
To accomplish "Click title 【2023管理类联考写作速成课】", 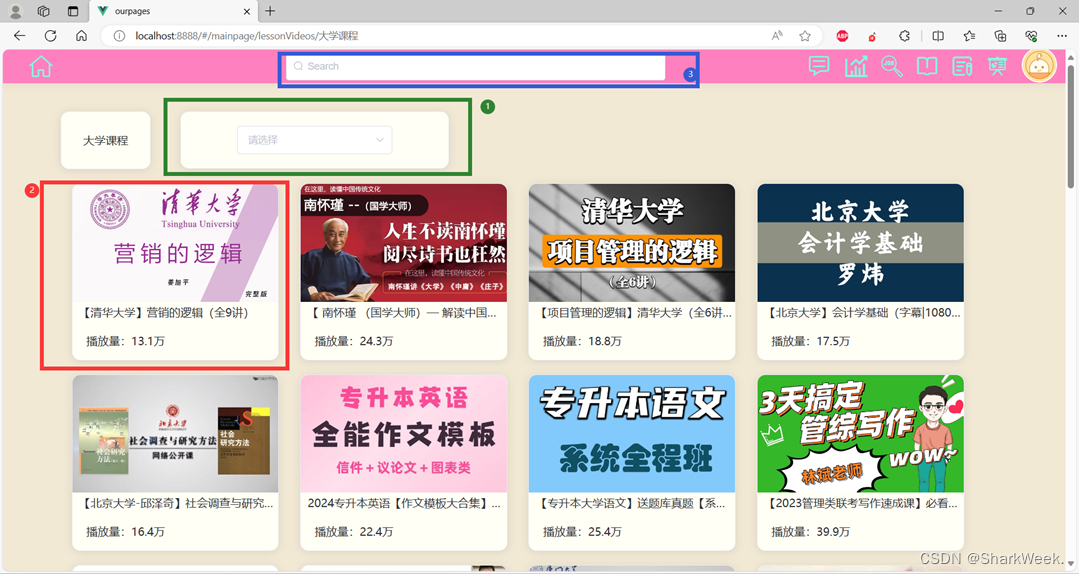I will [861, 504].
